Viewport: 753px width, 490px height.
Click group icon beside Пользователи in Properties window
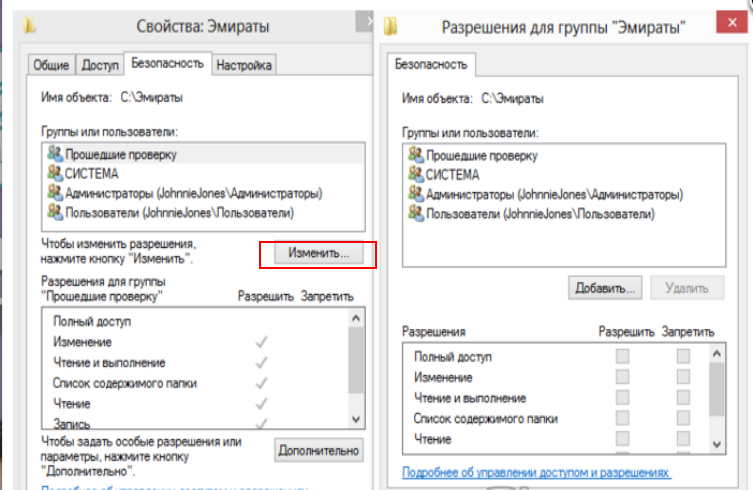coord(55,212)
